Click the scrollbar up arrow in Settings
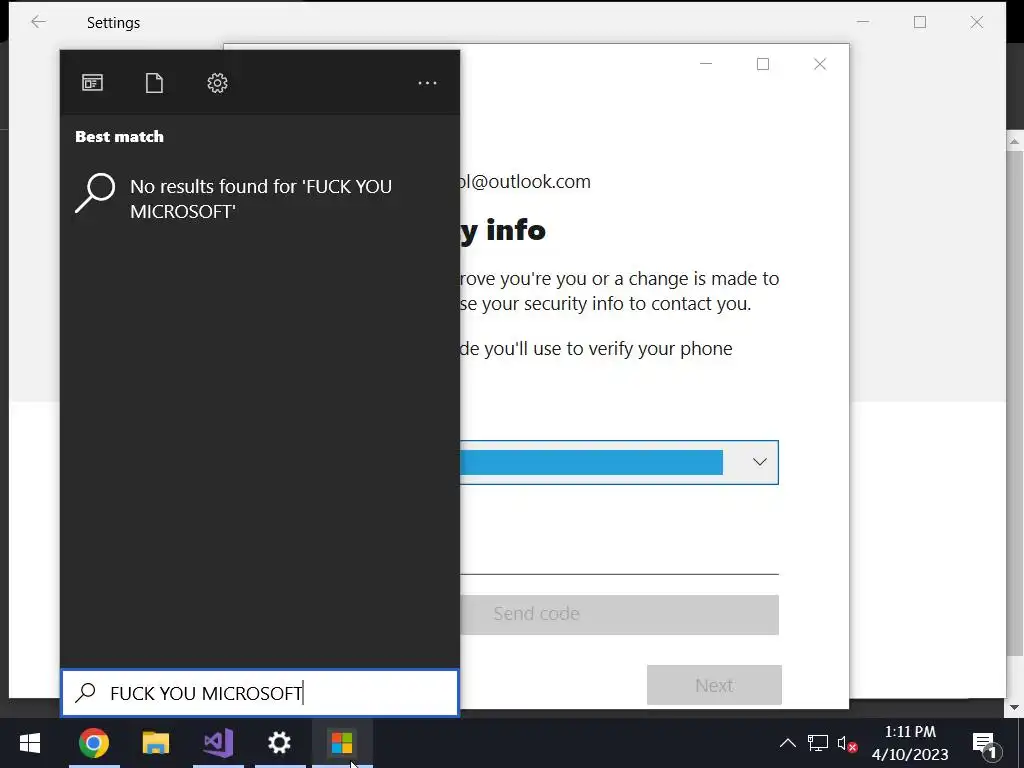The image size is (1024, 768). coord(1014,140)
